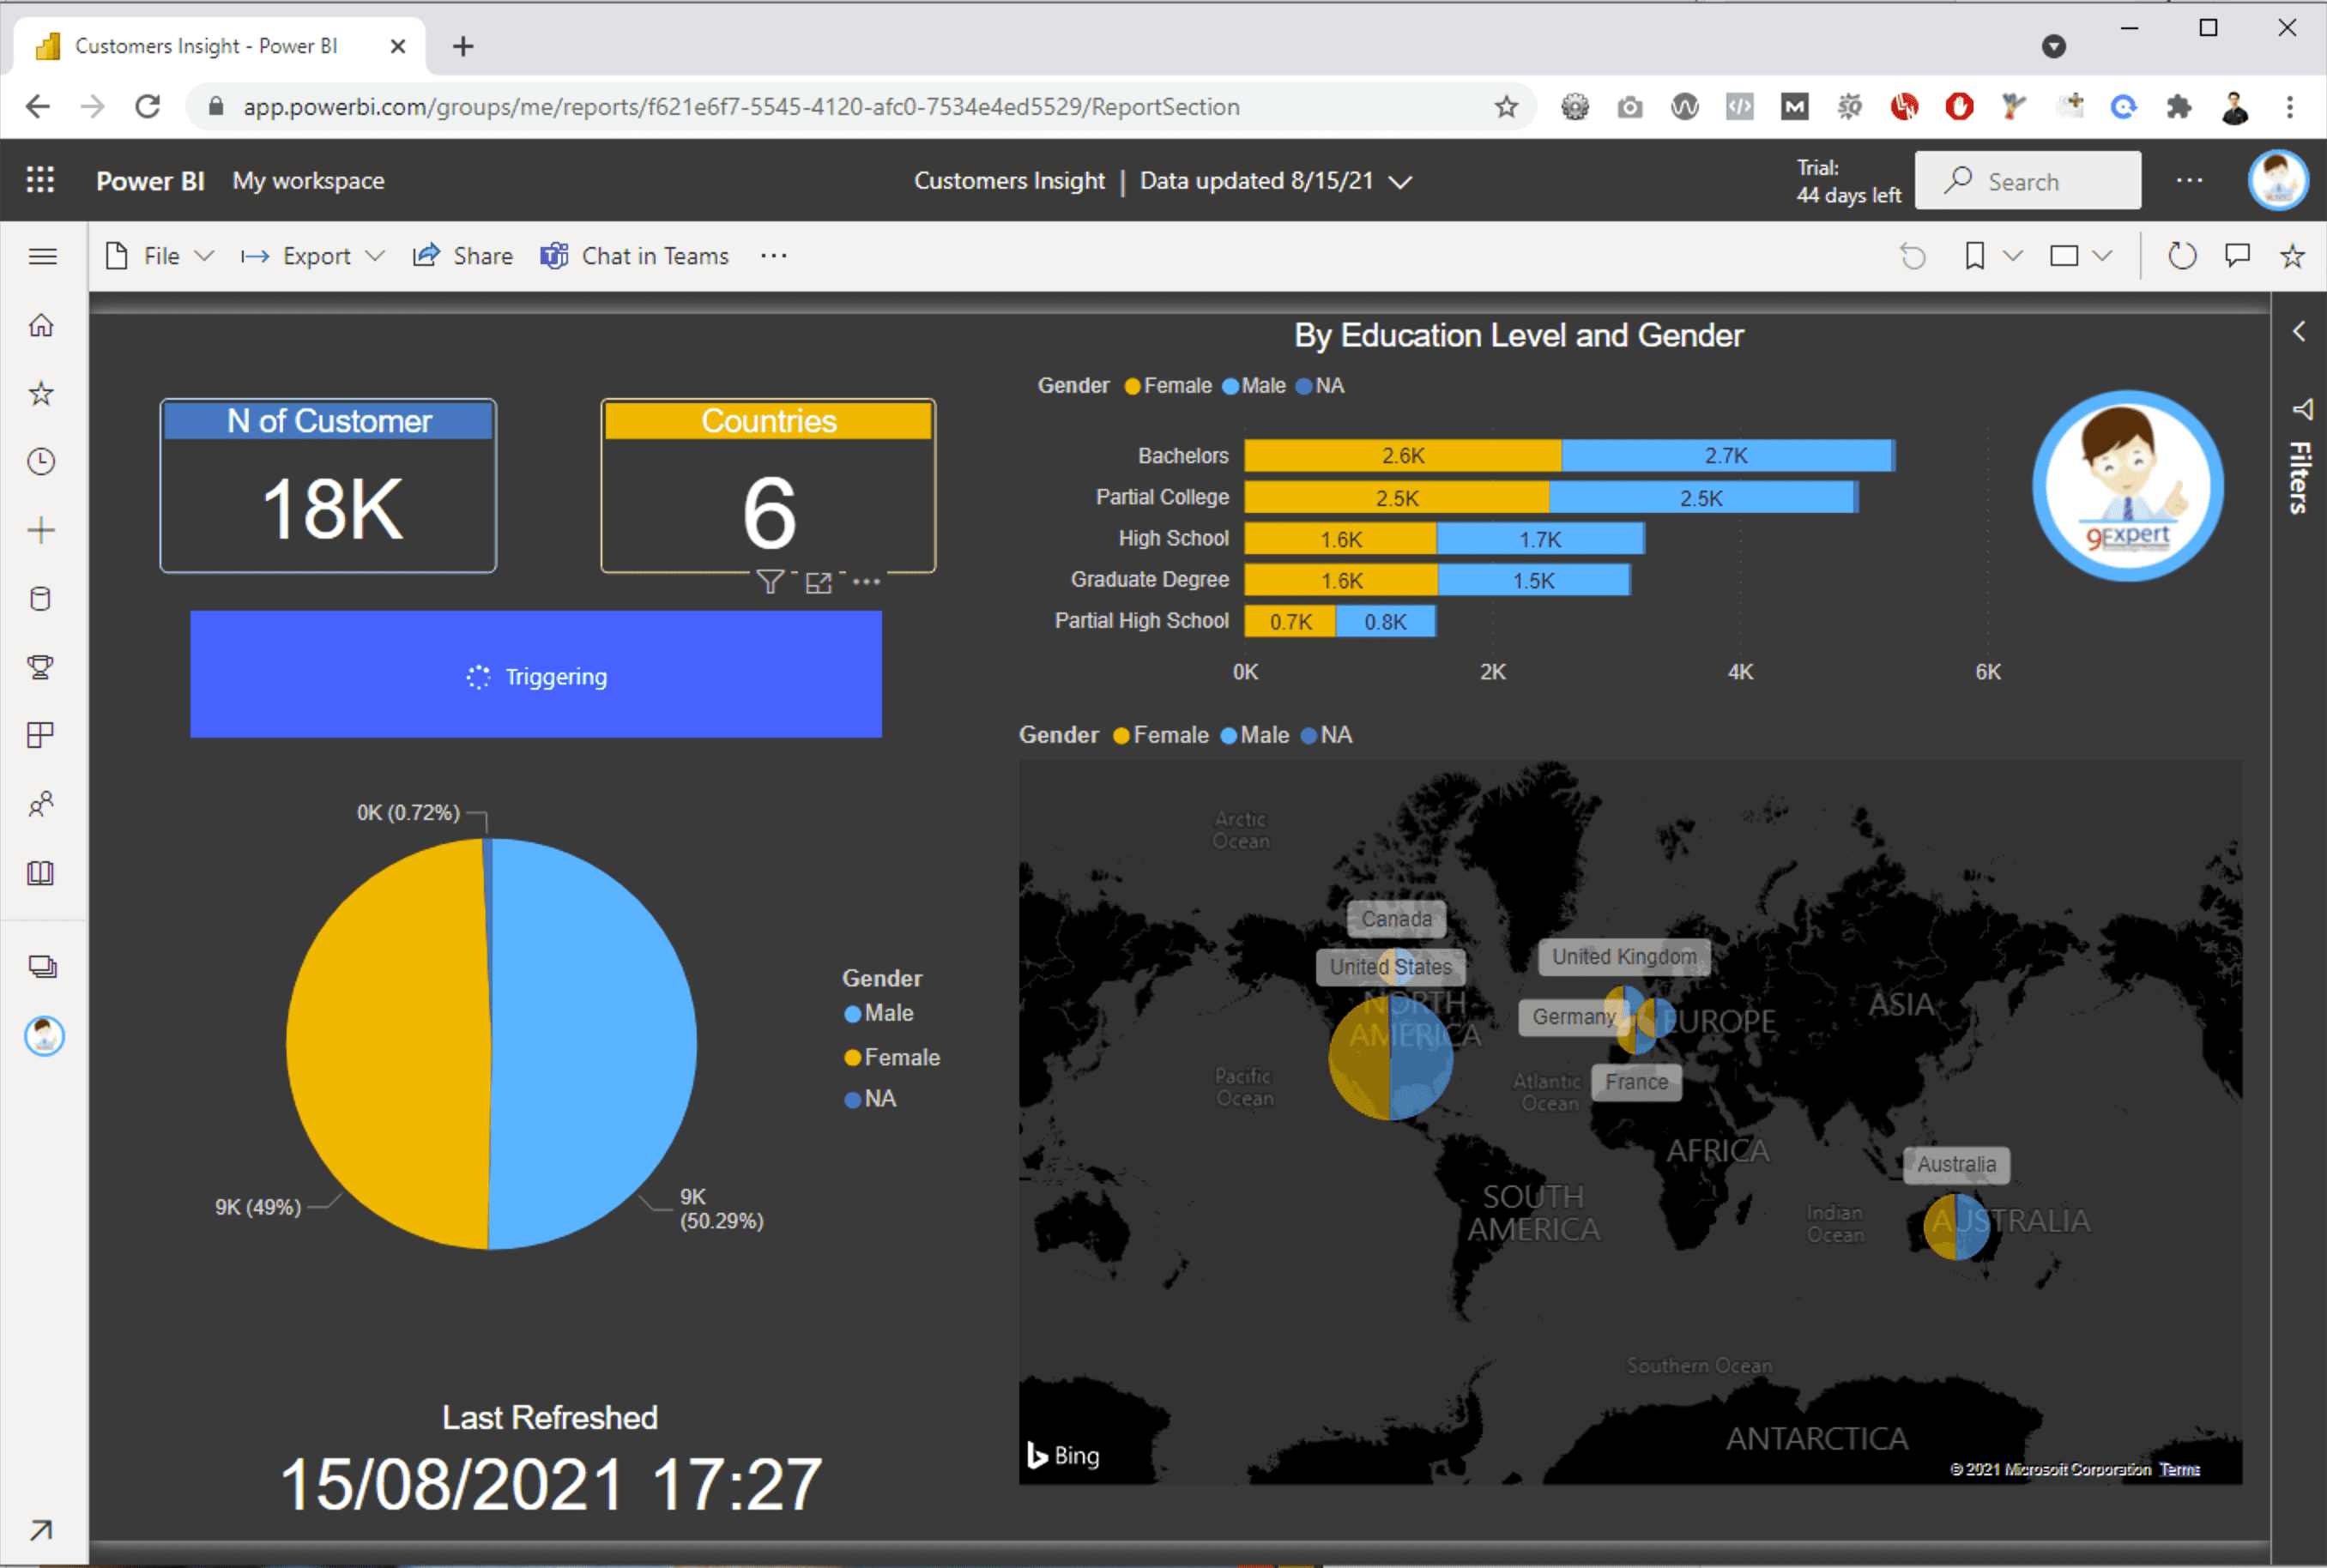The height and width of the screenshot is (1568, 2327).
Task: Click the filter icon under Countries card
Action: click(x=770, y=582)
